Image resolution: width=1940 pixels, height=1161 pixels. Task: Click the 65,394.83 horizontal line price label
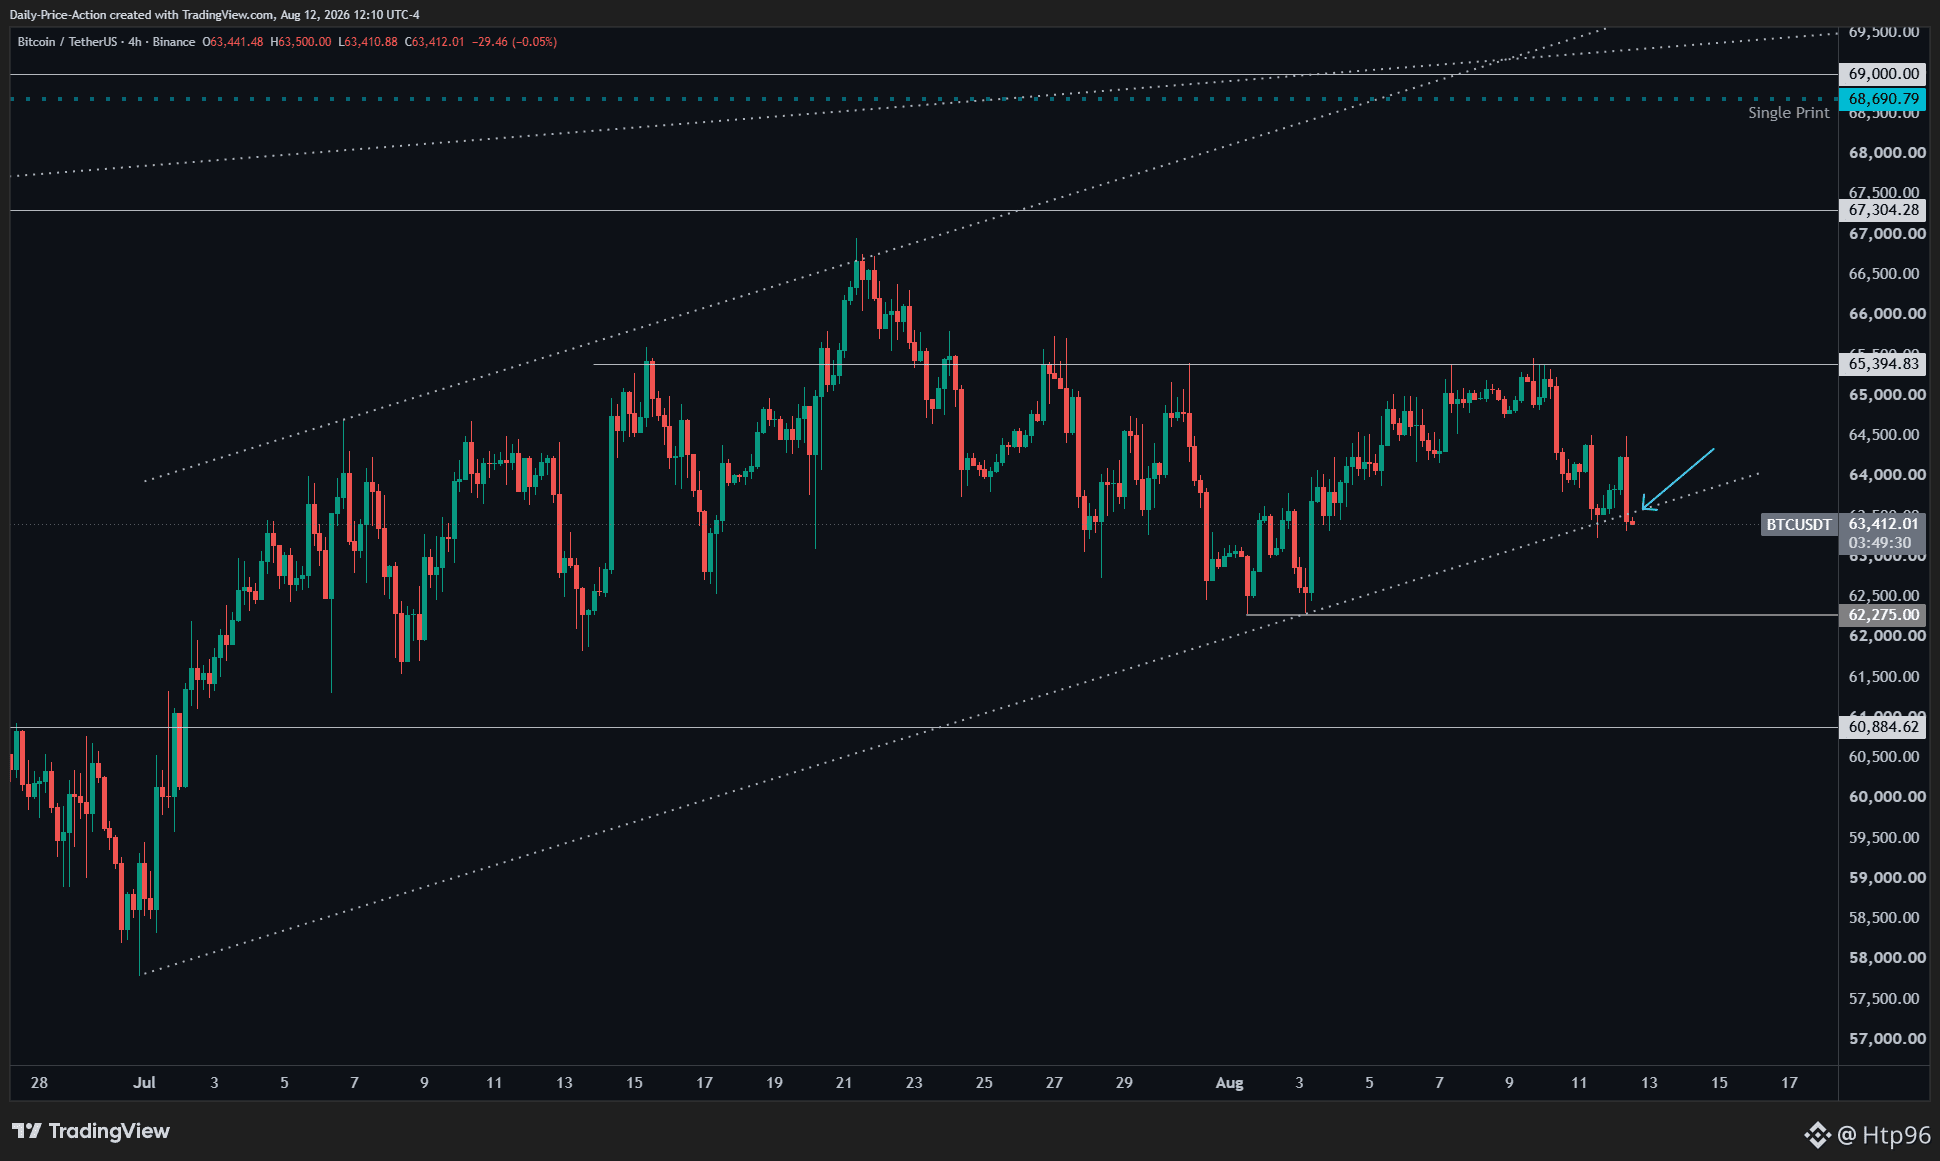coord(1883,364)
